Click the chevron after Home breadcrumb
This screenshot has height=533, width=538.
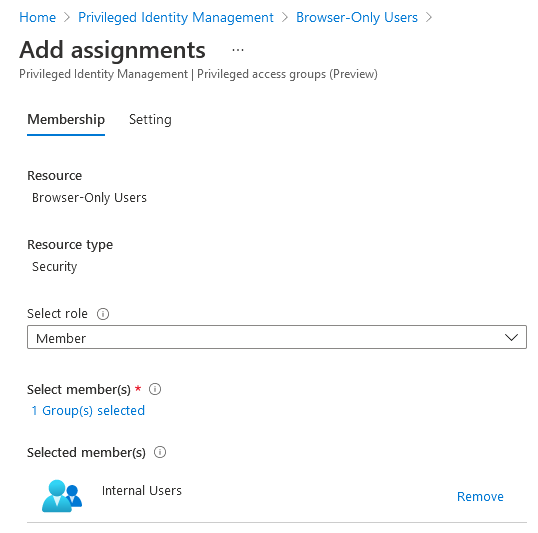(x=67, y=17)
